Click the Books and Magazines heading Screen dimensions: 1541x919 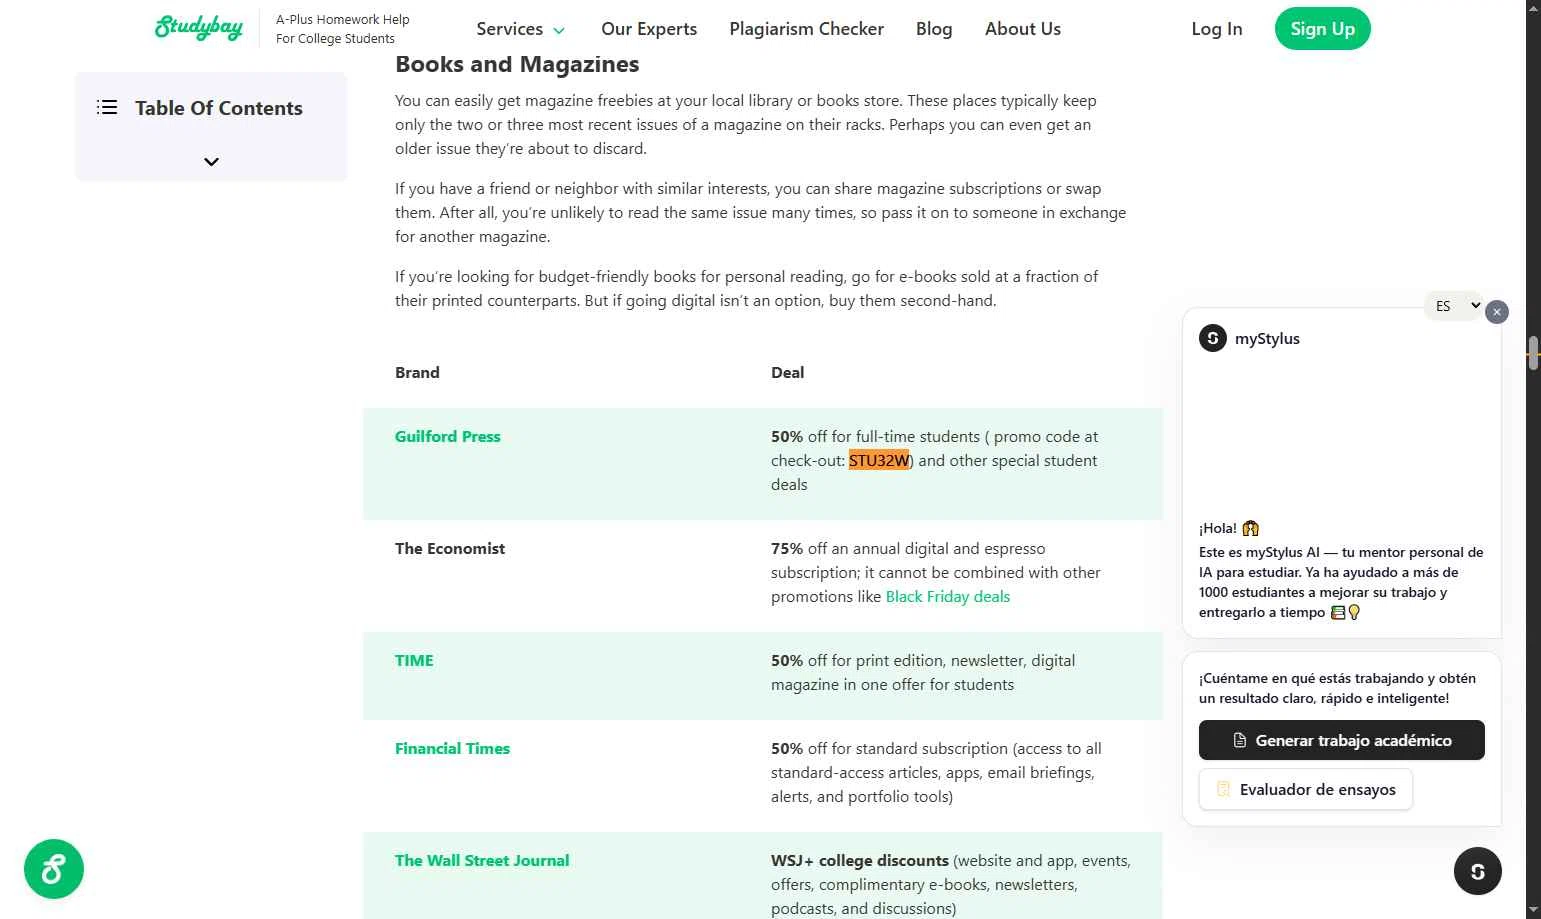point(517,64)
